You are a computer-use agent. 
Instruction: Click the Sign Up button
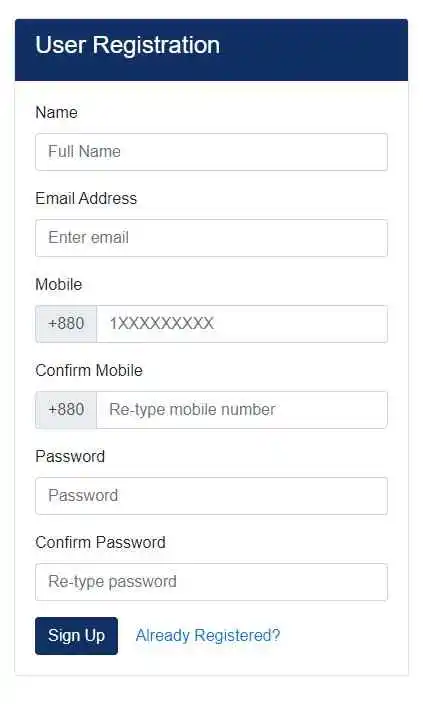point(76,636)
